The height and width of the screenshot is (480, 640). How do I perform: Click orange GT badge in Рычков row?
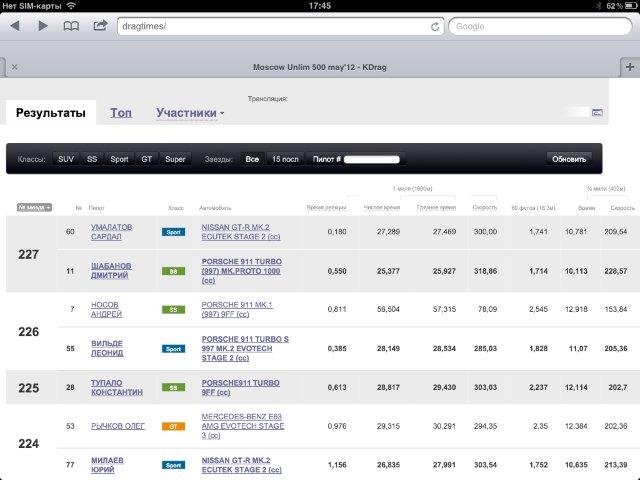pyautogui.click(x=173, y=427)
